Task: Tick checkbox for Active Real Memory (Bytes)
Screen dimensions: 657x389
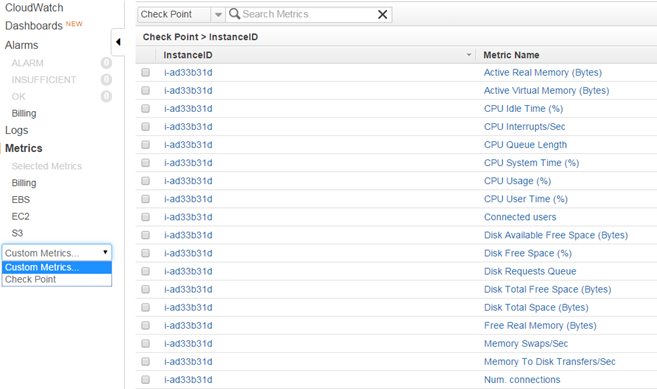Action: pos(145,73)
